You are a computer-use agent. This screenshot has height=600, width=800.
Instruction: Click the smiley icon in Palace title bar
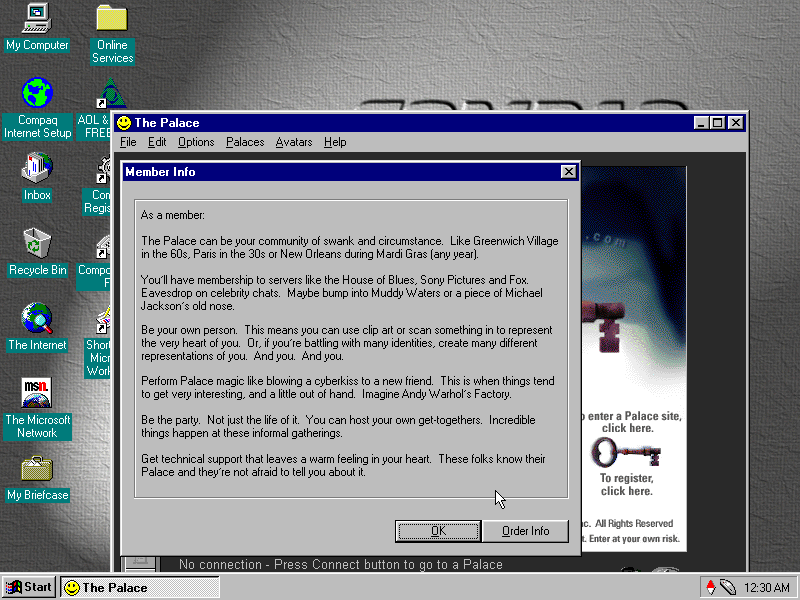124,123
